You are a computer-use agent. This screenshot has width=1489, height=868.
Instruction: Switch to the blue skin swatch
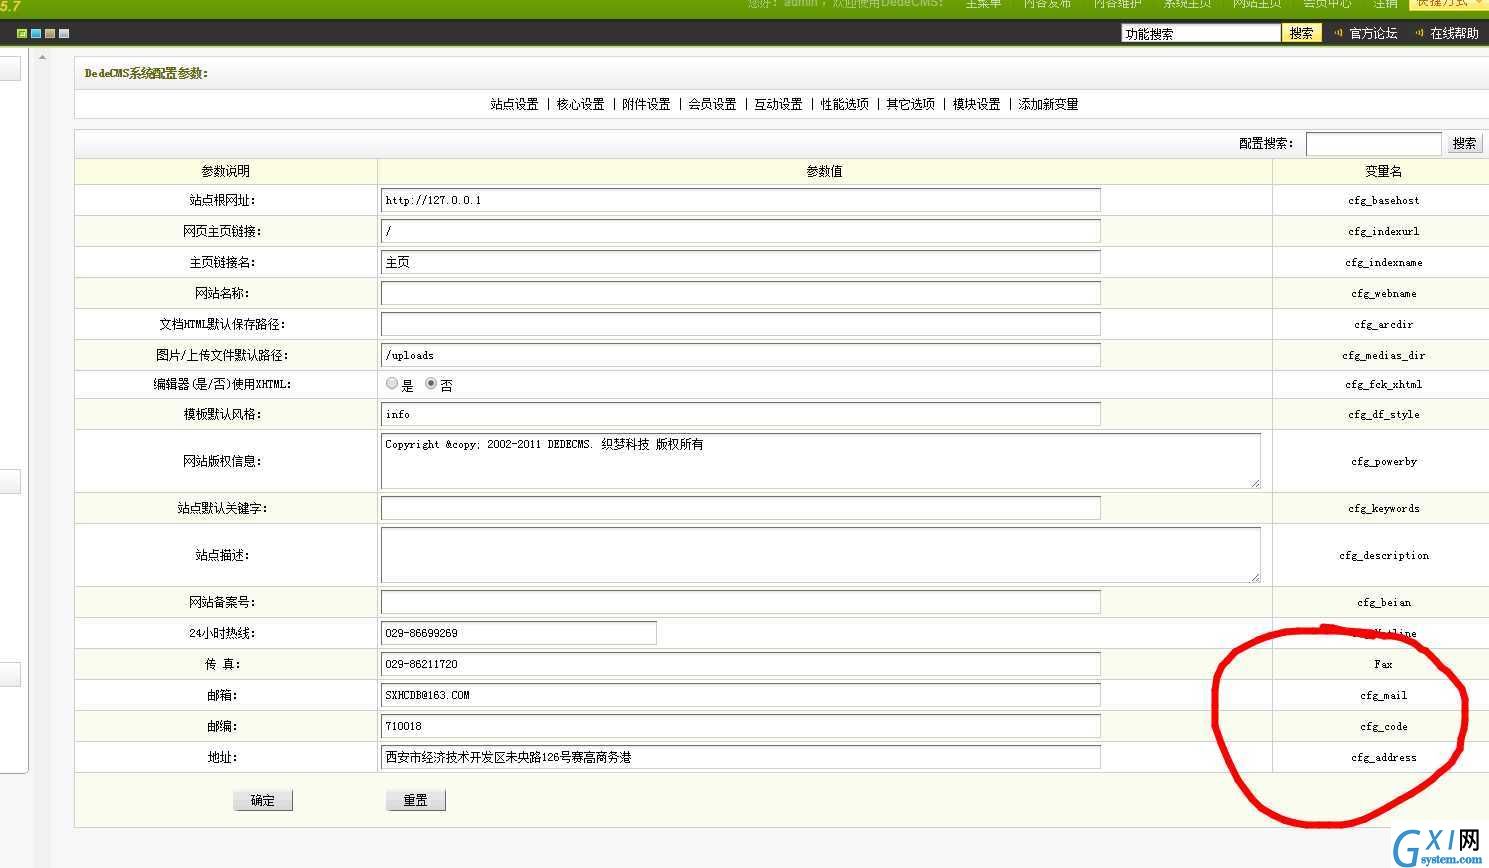pos(36,33)
